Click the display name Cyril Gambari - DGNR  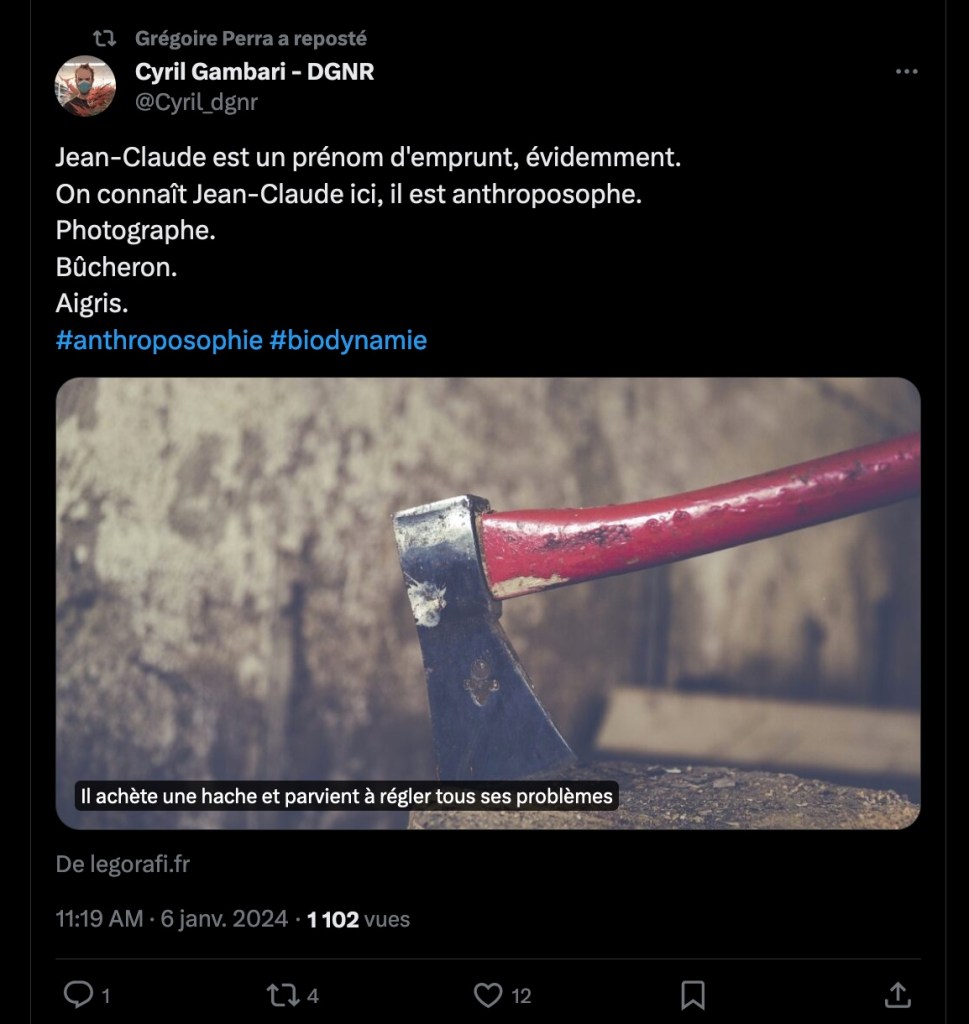pyautogui.click(x=254, y=72)
